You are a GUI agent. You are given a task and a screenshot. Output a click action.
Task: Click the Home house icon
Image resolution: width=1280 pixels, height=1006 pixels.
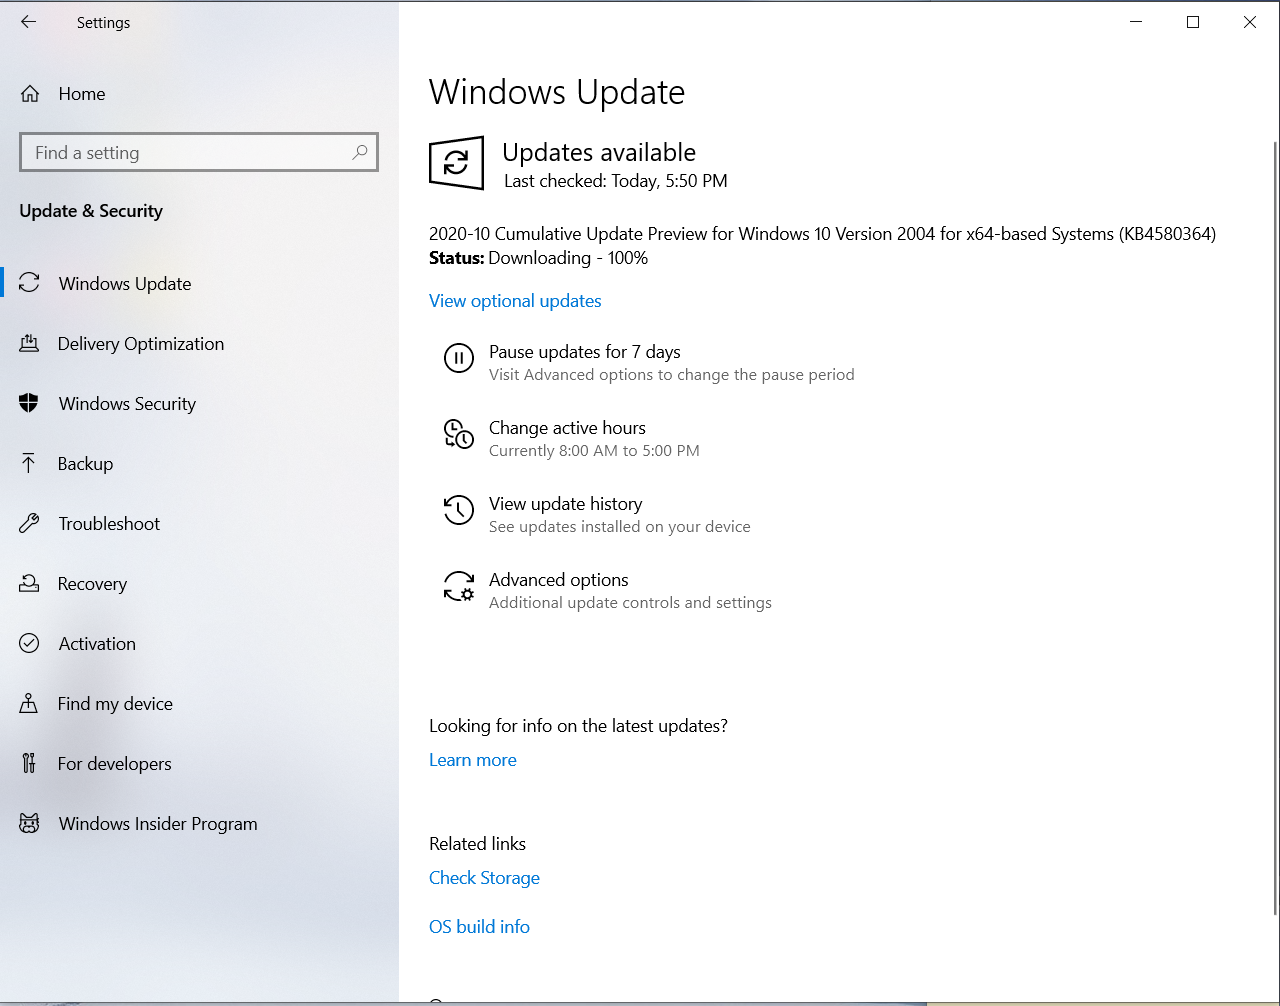(30, 94)
